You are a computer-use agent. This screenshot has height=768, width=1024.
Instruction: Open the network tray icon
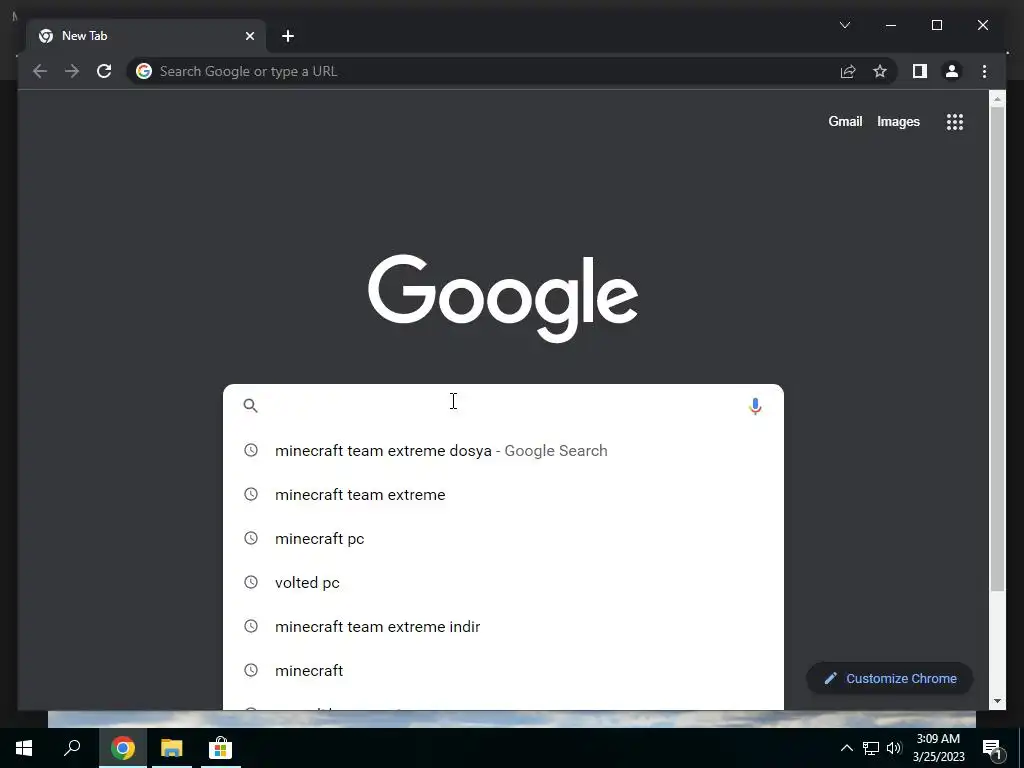click(871, 748)
